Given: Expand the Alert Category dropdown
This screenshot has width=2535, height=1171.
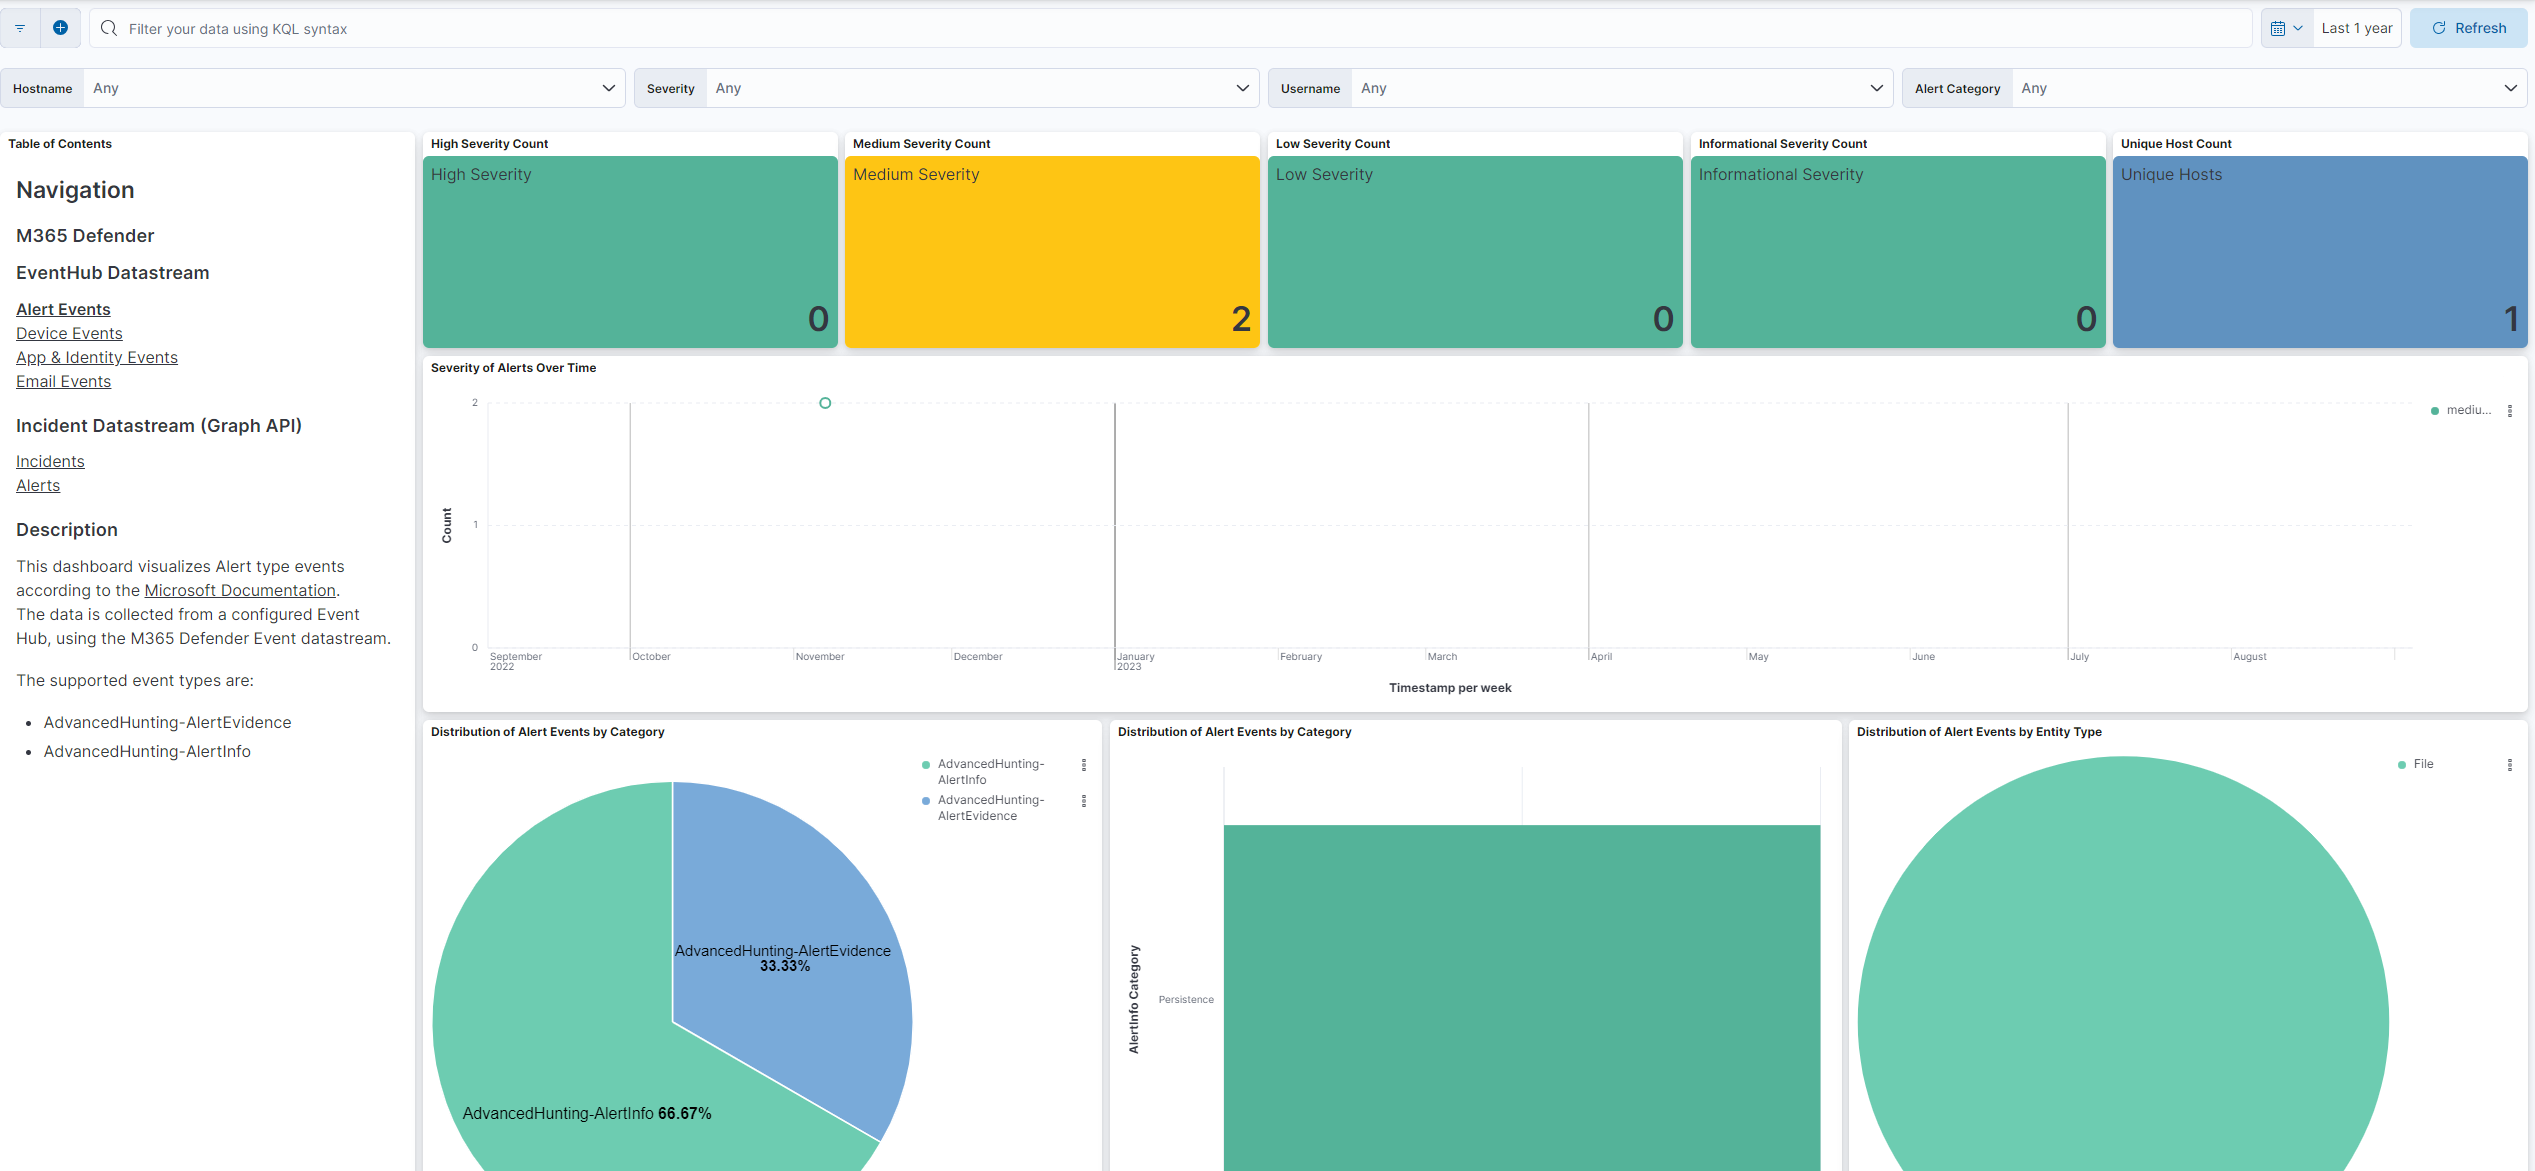Looking at the screenshot, I should tap(2509, 88).
